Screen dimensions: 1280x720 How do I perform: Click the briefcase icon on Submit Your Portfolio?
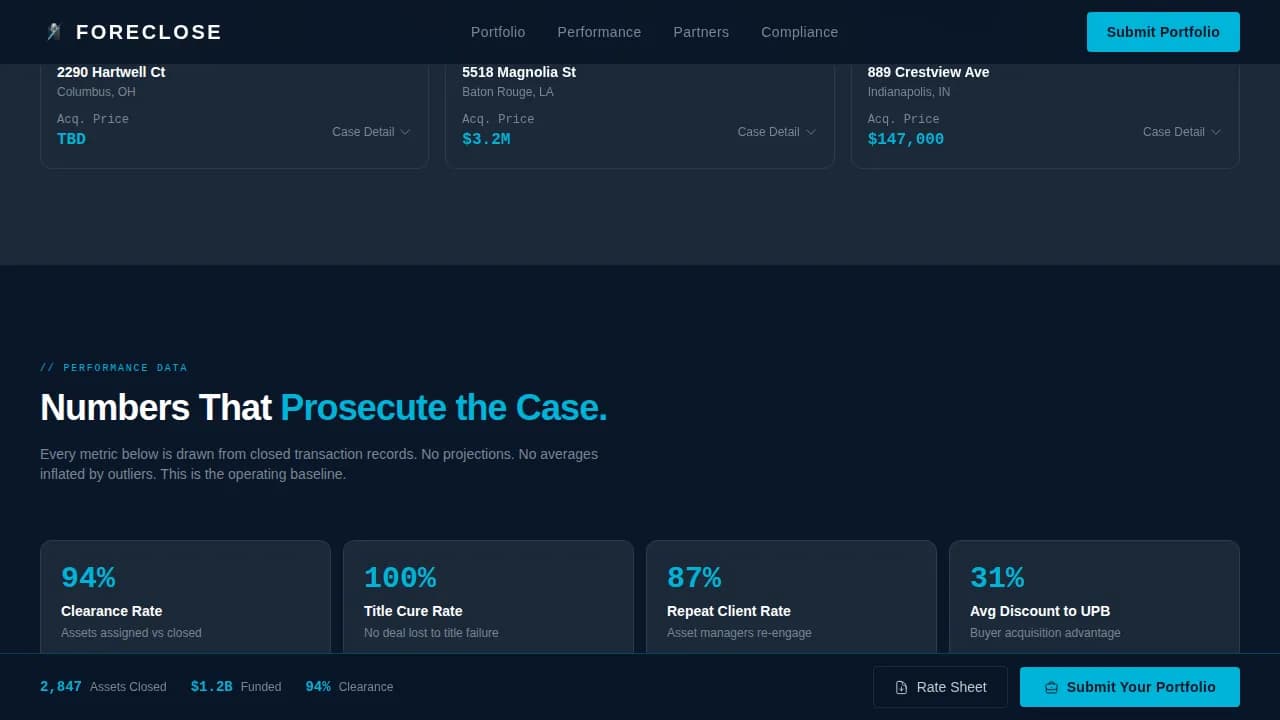[1051, 687]
